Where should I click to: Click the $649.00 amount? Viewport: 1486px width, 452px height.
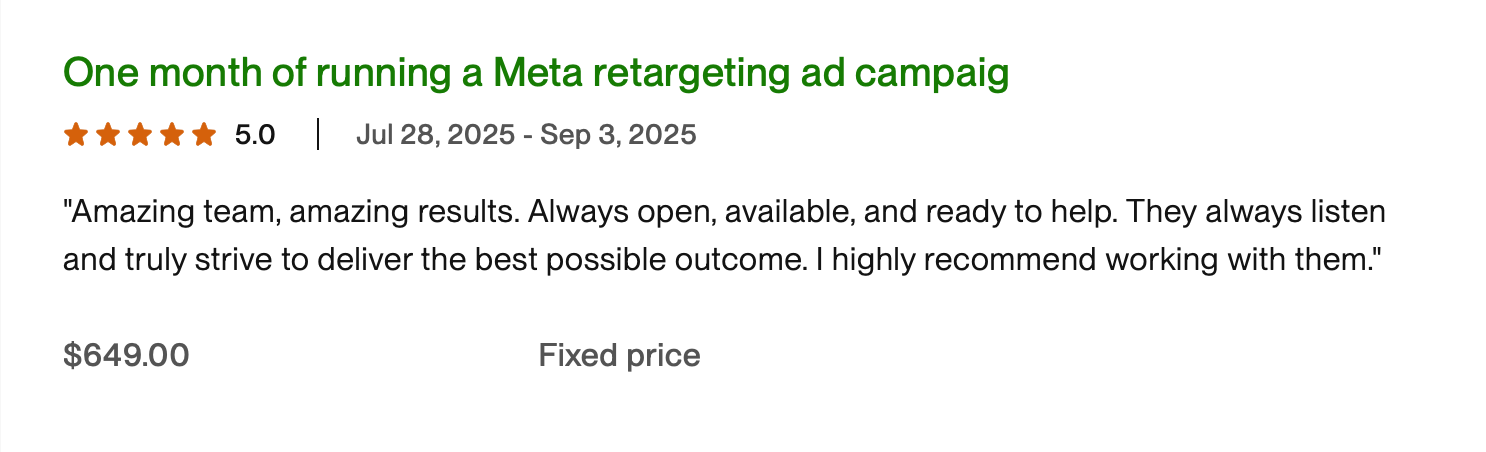126,355
